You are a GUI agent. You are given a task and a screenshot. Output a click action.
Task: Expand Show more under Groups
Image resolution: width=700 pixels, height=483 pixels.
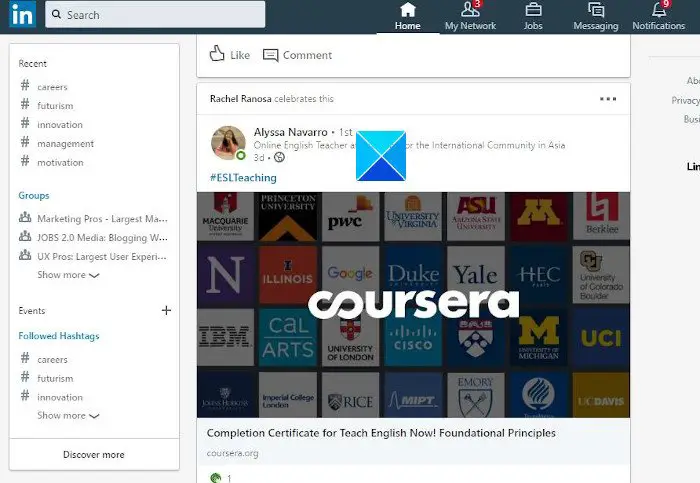[x=68, y=275]
